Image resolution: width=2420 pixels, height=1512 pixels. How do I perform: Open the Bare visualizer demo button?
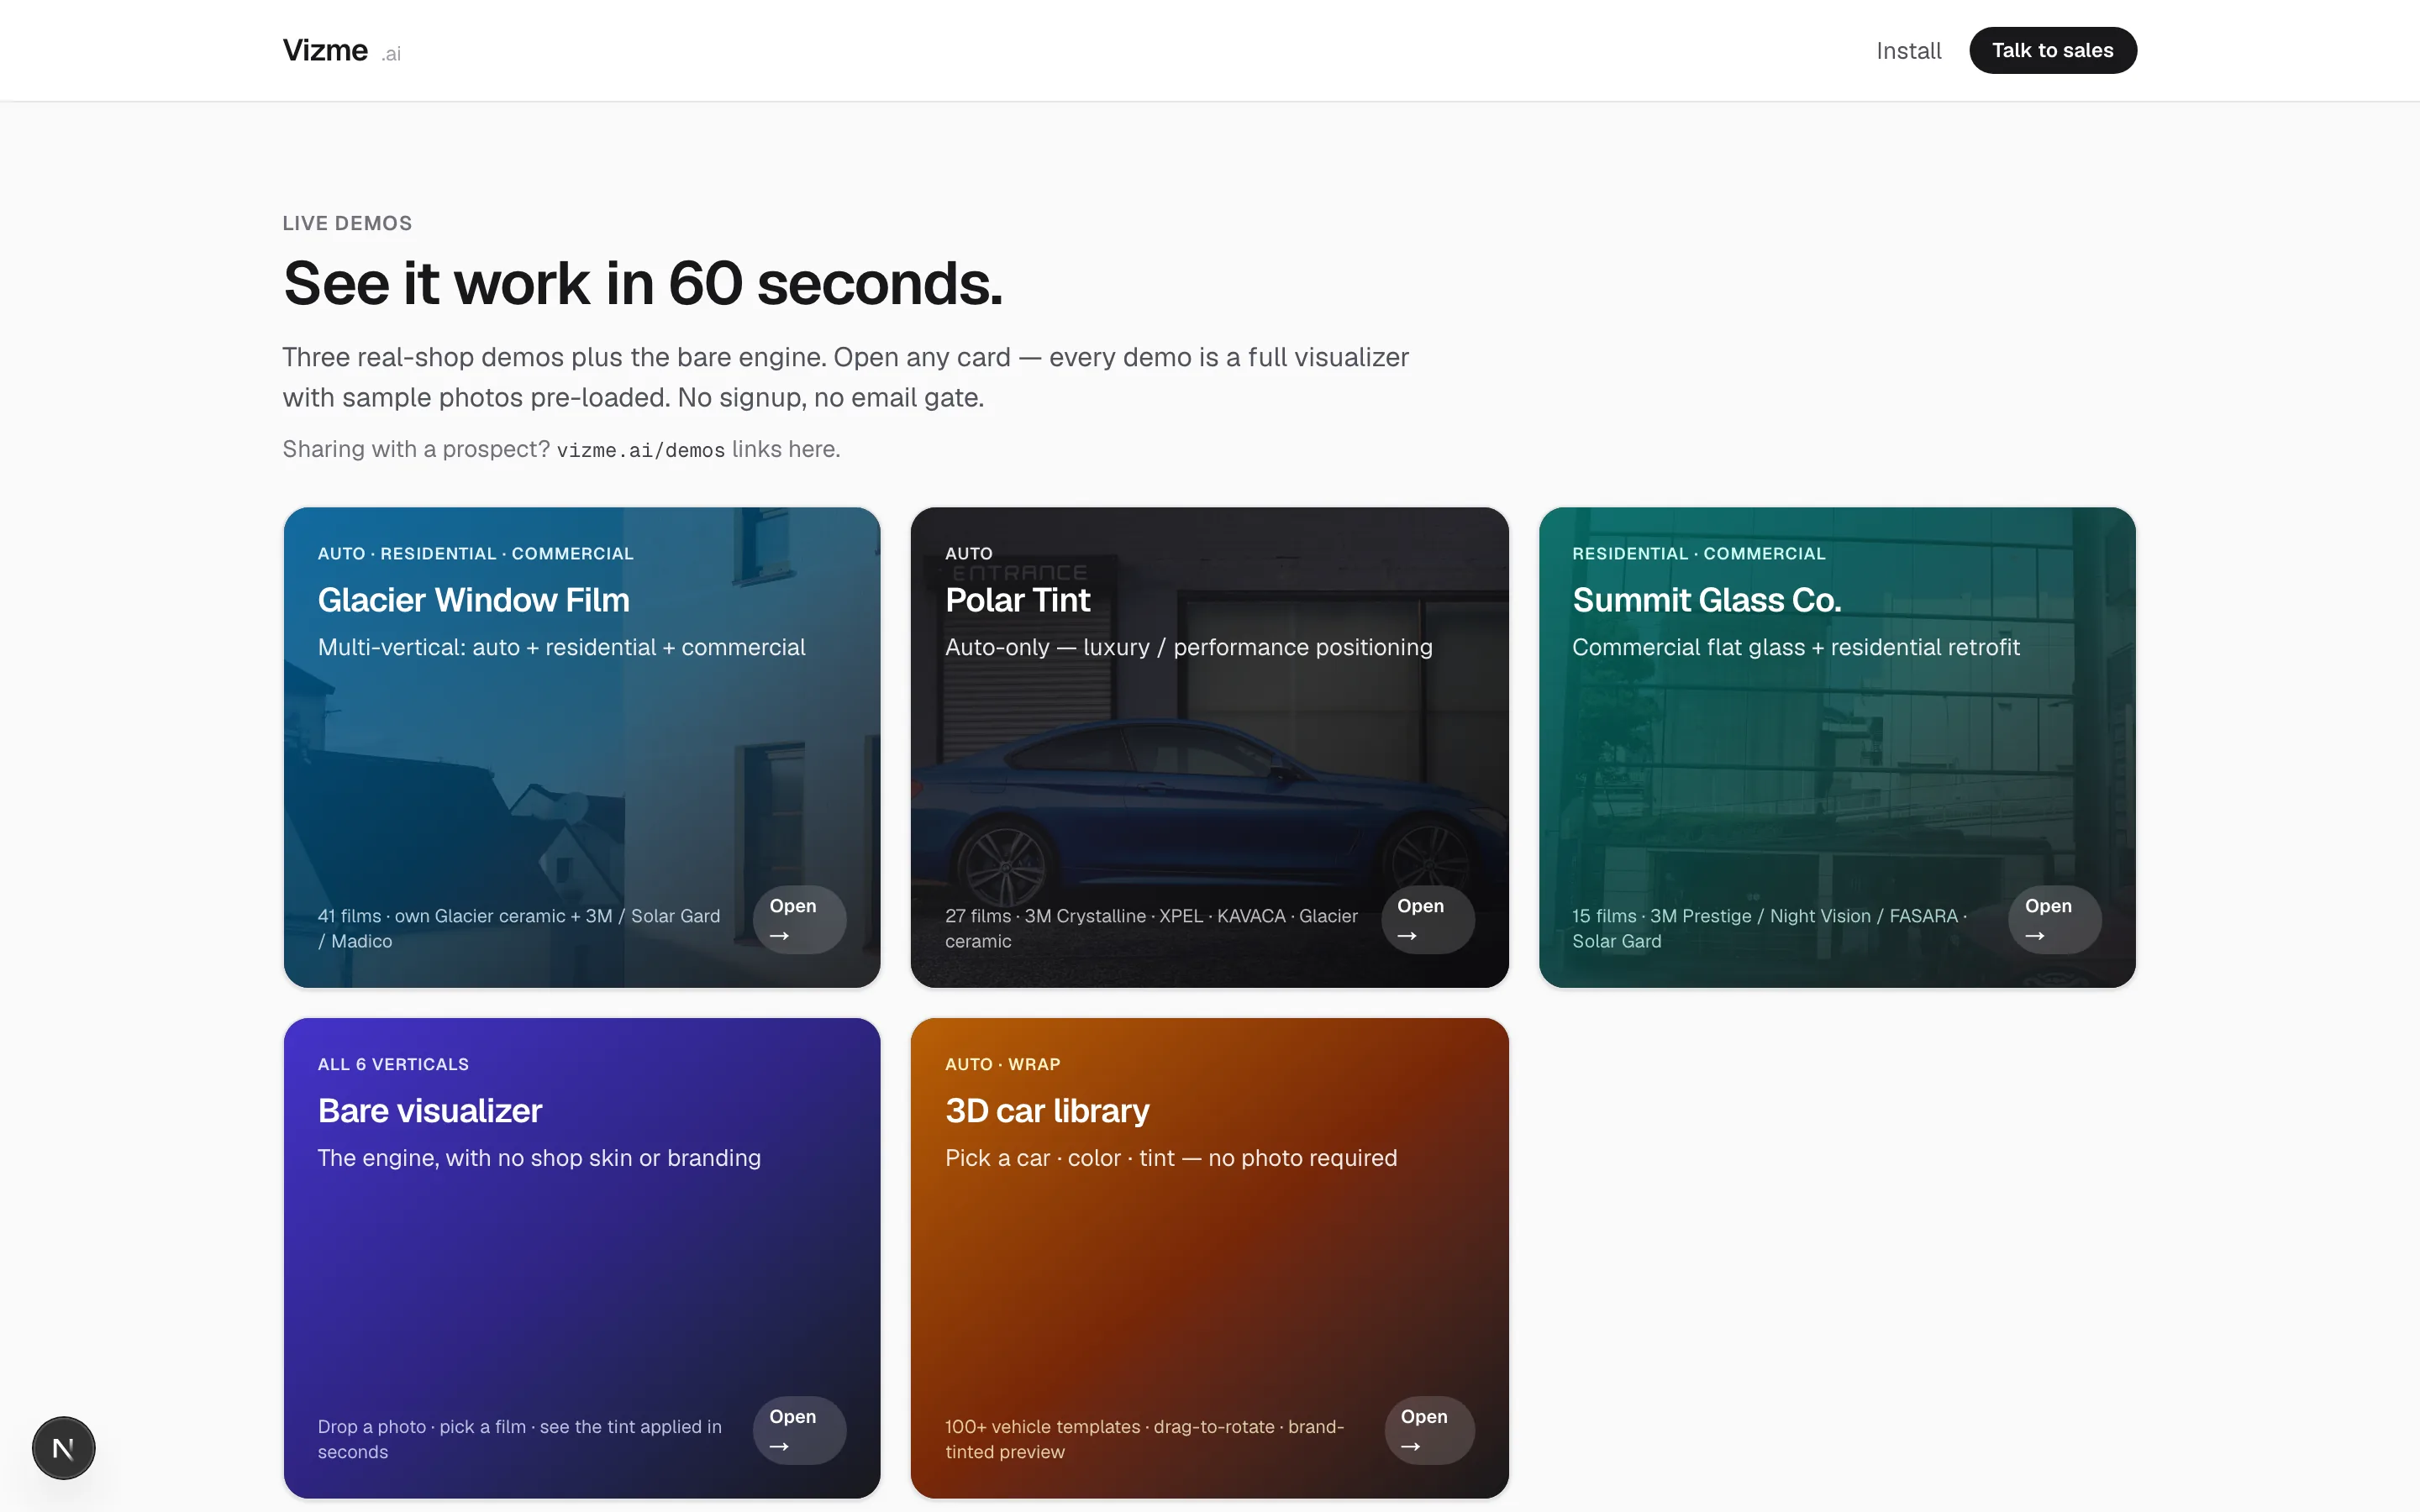click(x=799, y=1430)
